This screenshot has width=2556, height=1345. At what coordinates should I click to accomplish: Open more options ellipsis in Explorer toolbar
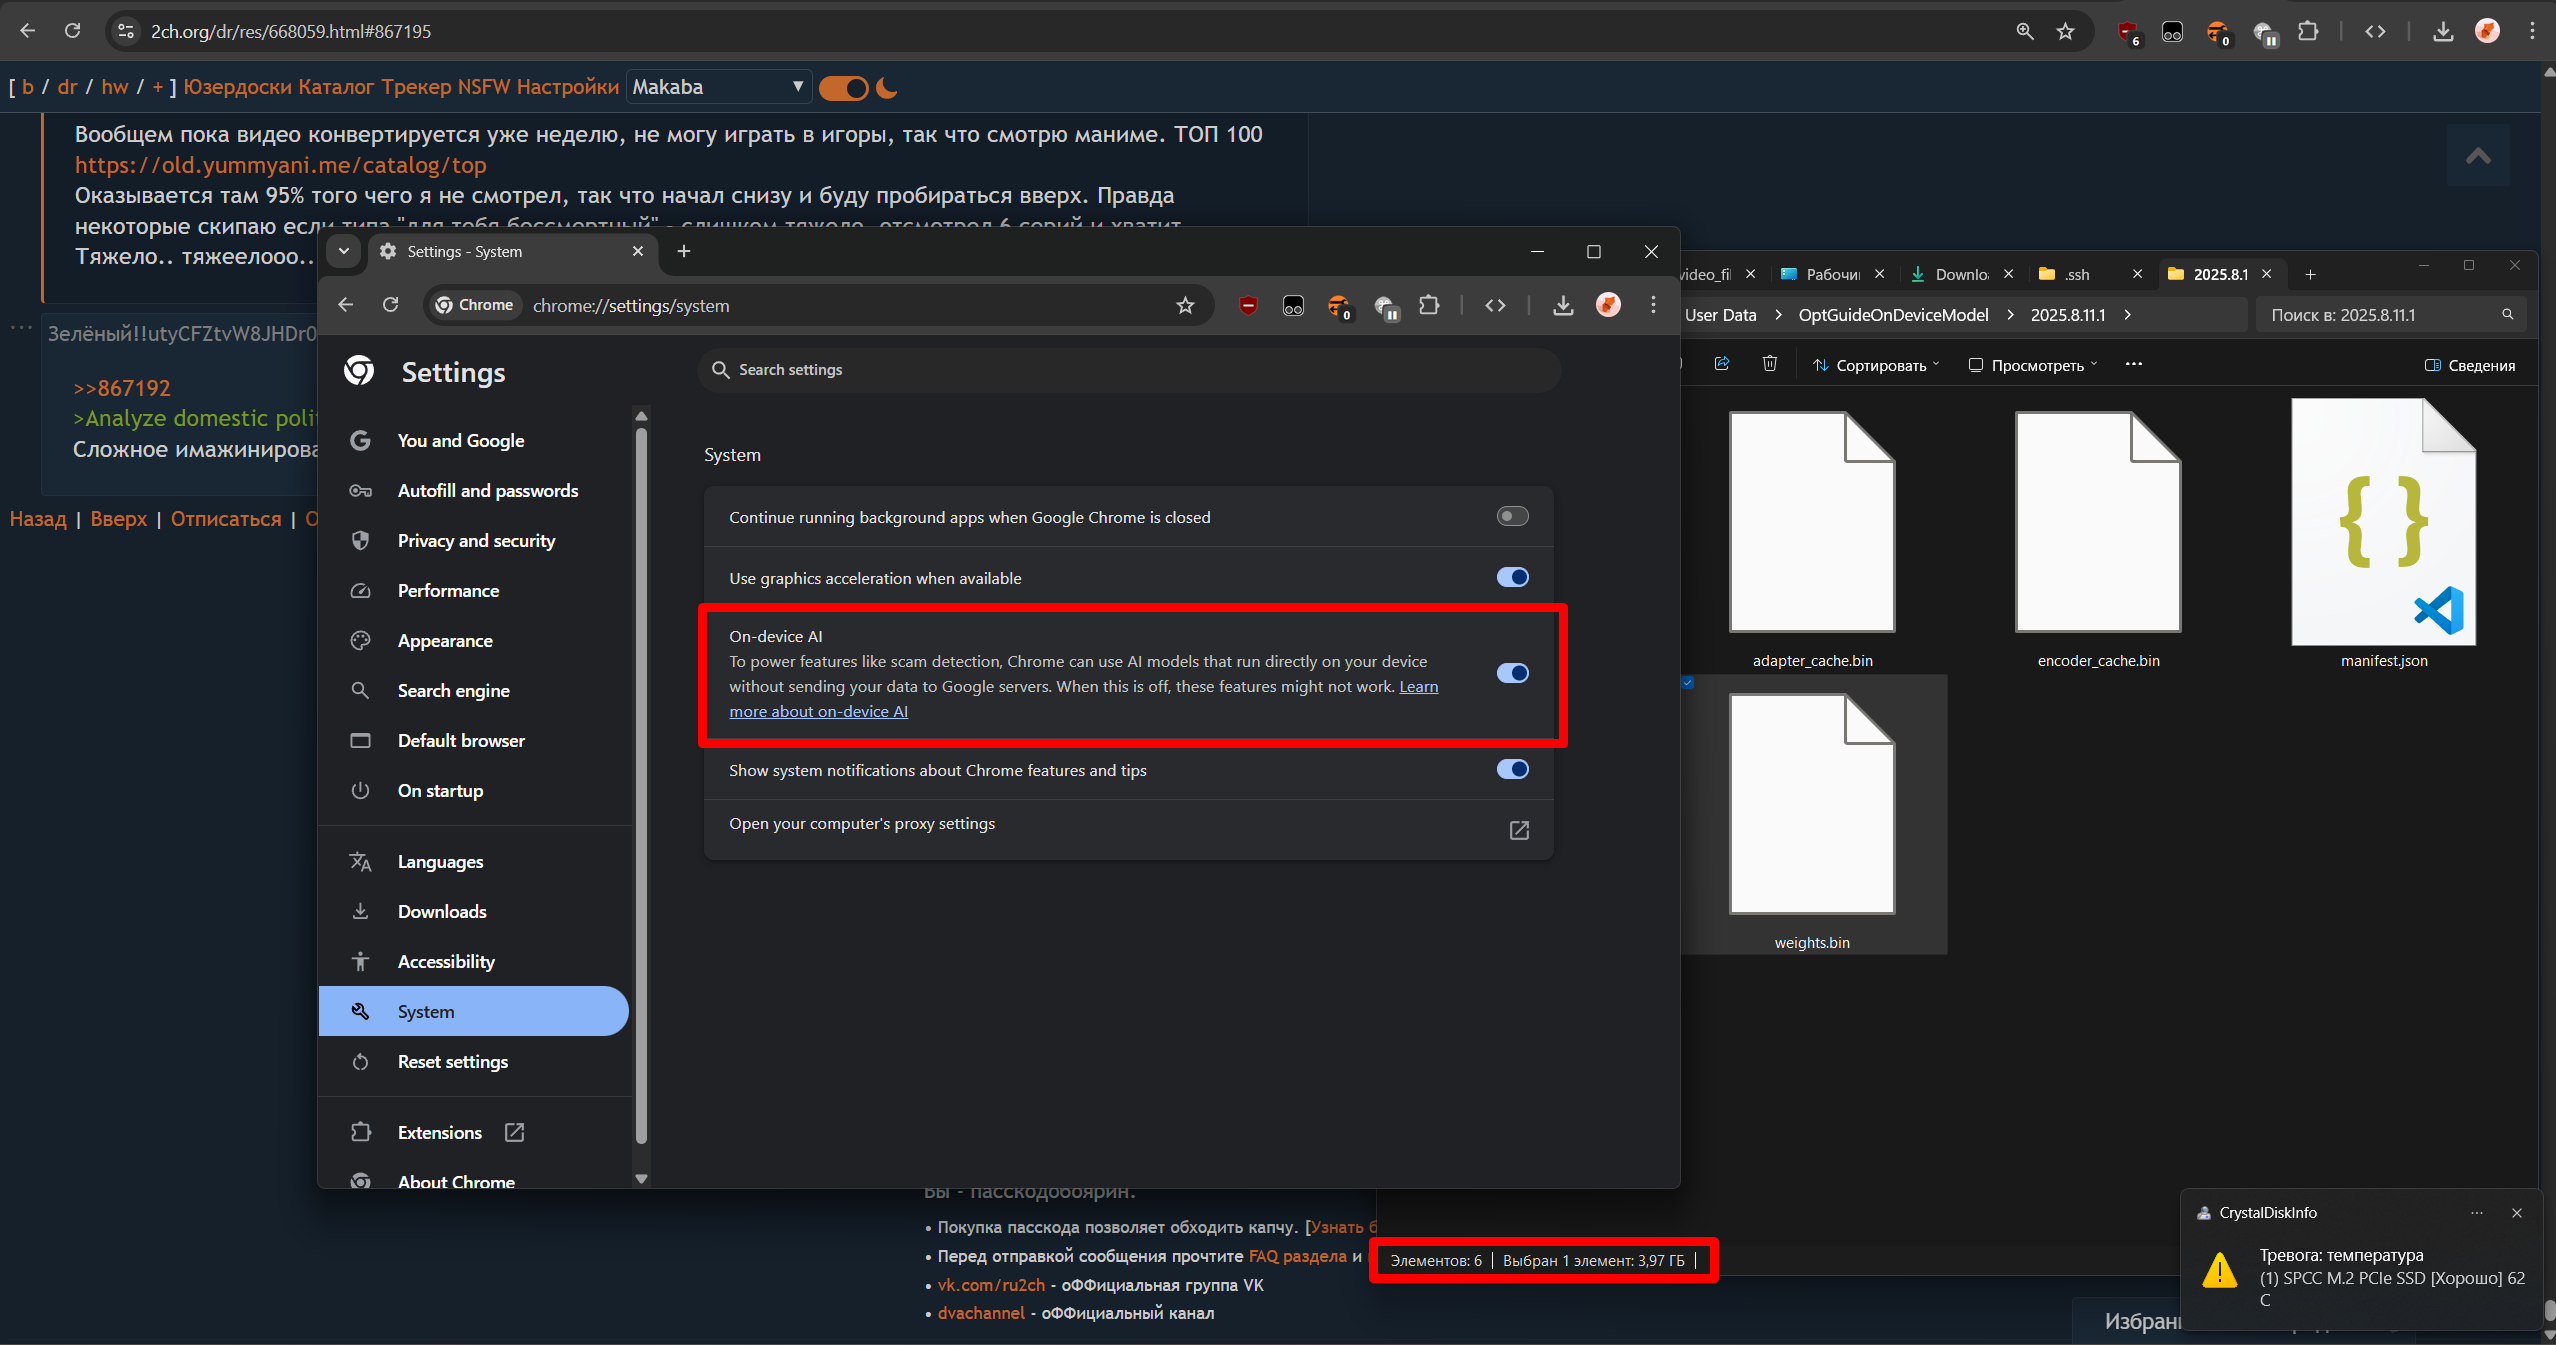click(2133, 364)
